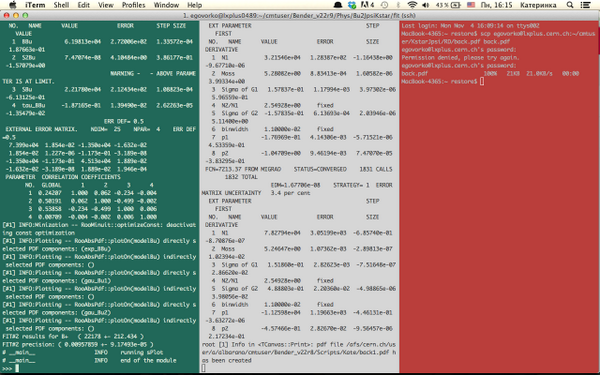Click BBu value '6.19813e+04'

[x=82, y=42]
